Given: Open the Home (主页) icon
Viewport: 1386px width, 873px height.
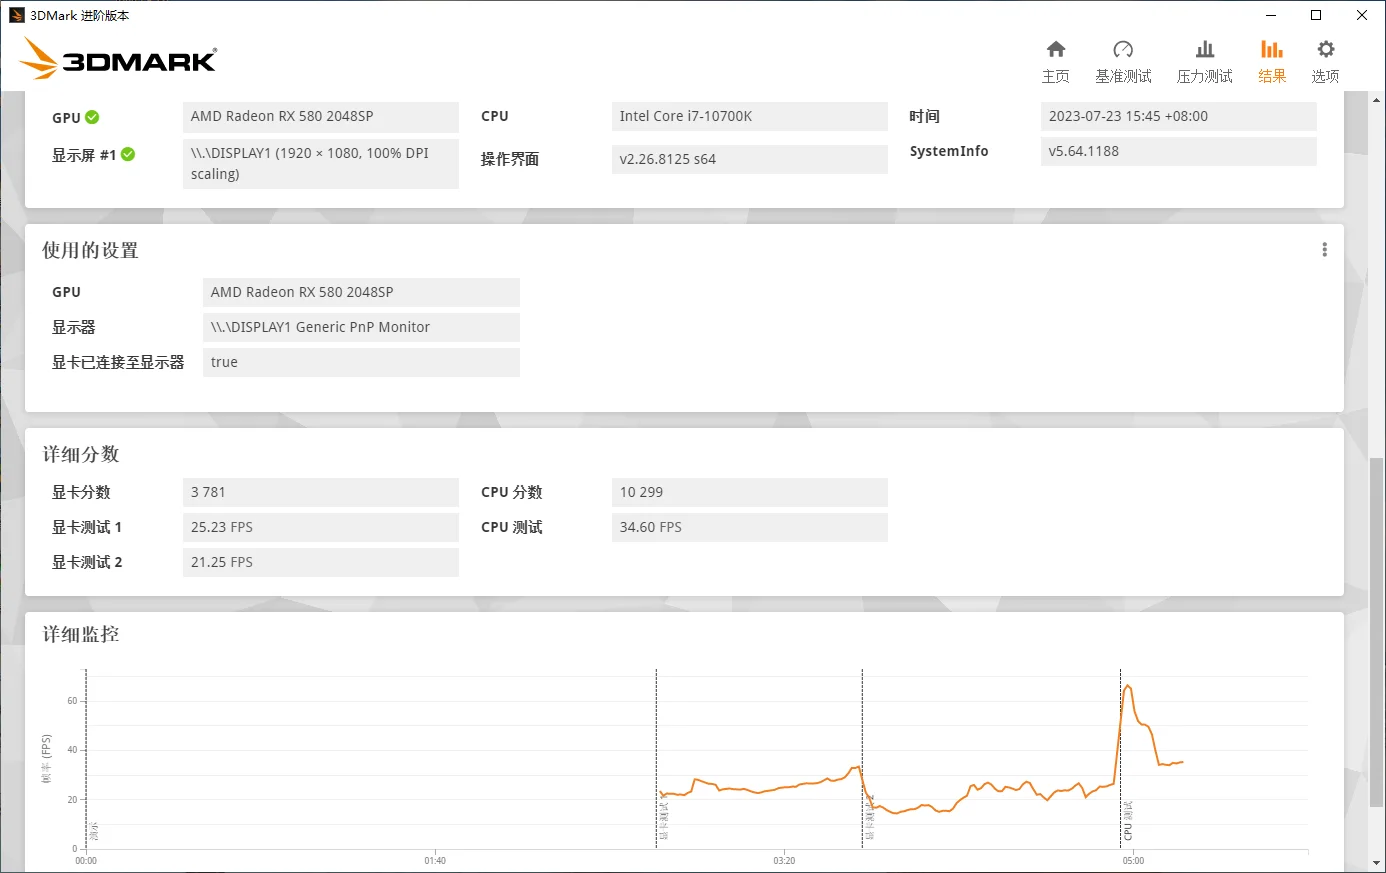Looking at the screenshot, I should tap(1056, 50).
